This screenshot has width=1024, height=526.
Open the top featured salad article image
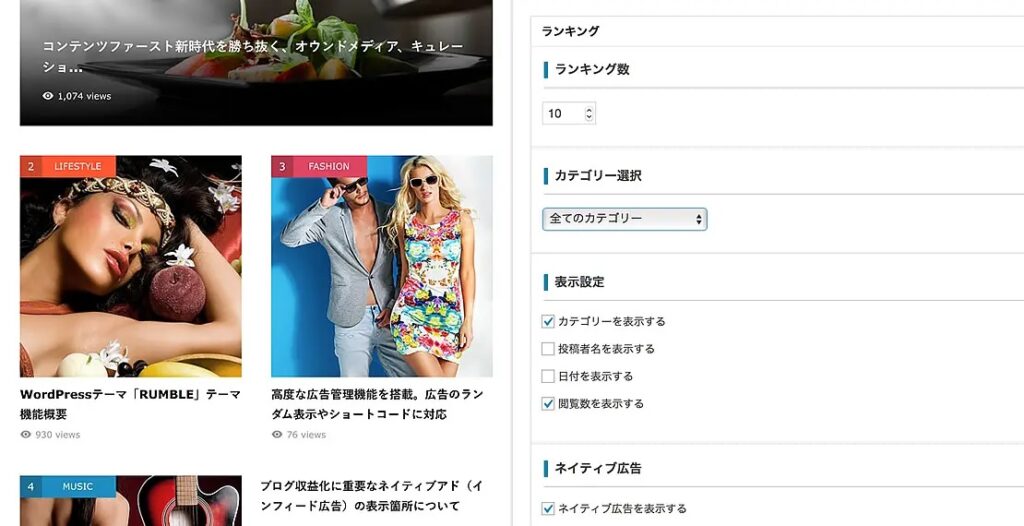coord(256,63)
